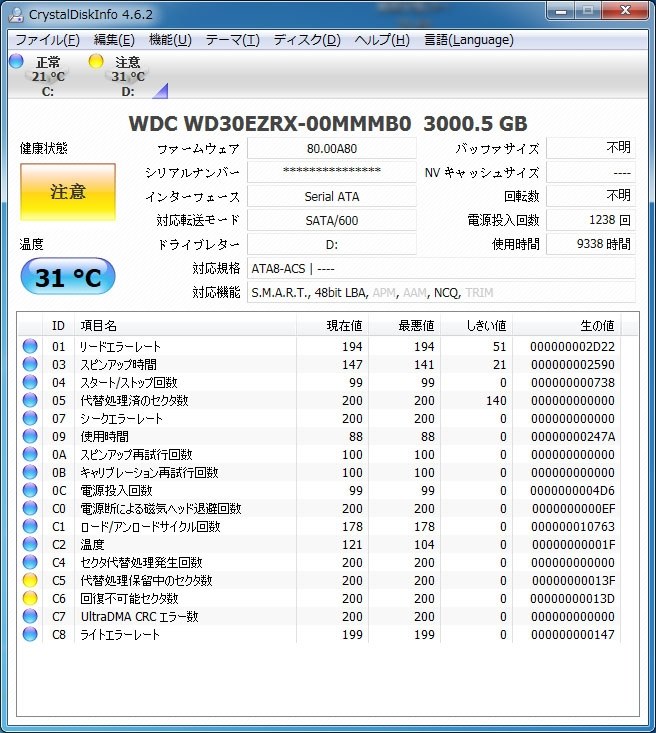
Task: Select the 回復不可能セクタ数 attribute name
Action: click(x=129, y=598)
